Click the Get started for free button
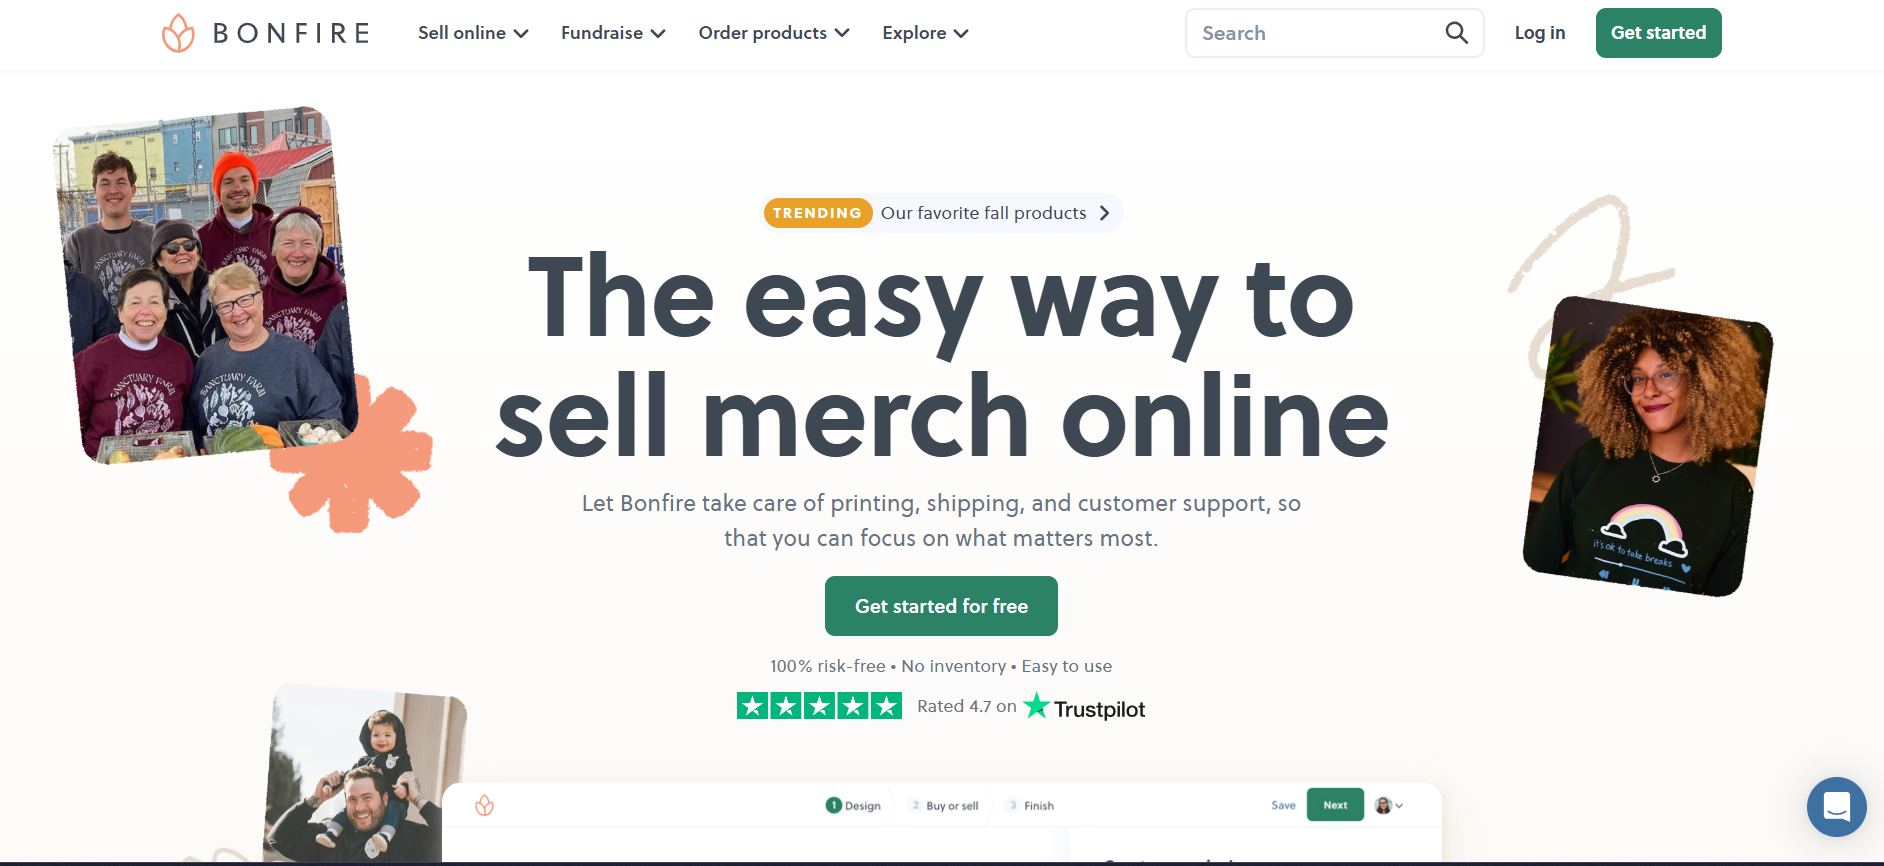 click(941, 606)
